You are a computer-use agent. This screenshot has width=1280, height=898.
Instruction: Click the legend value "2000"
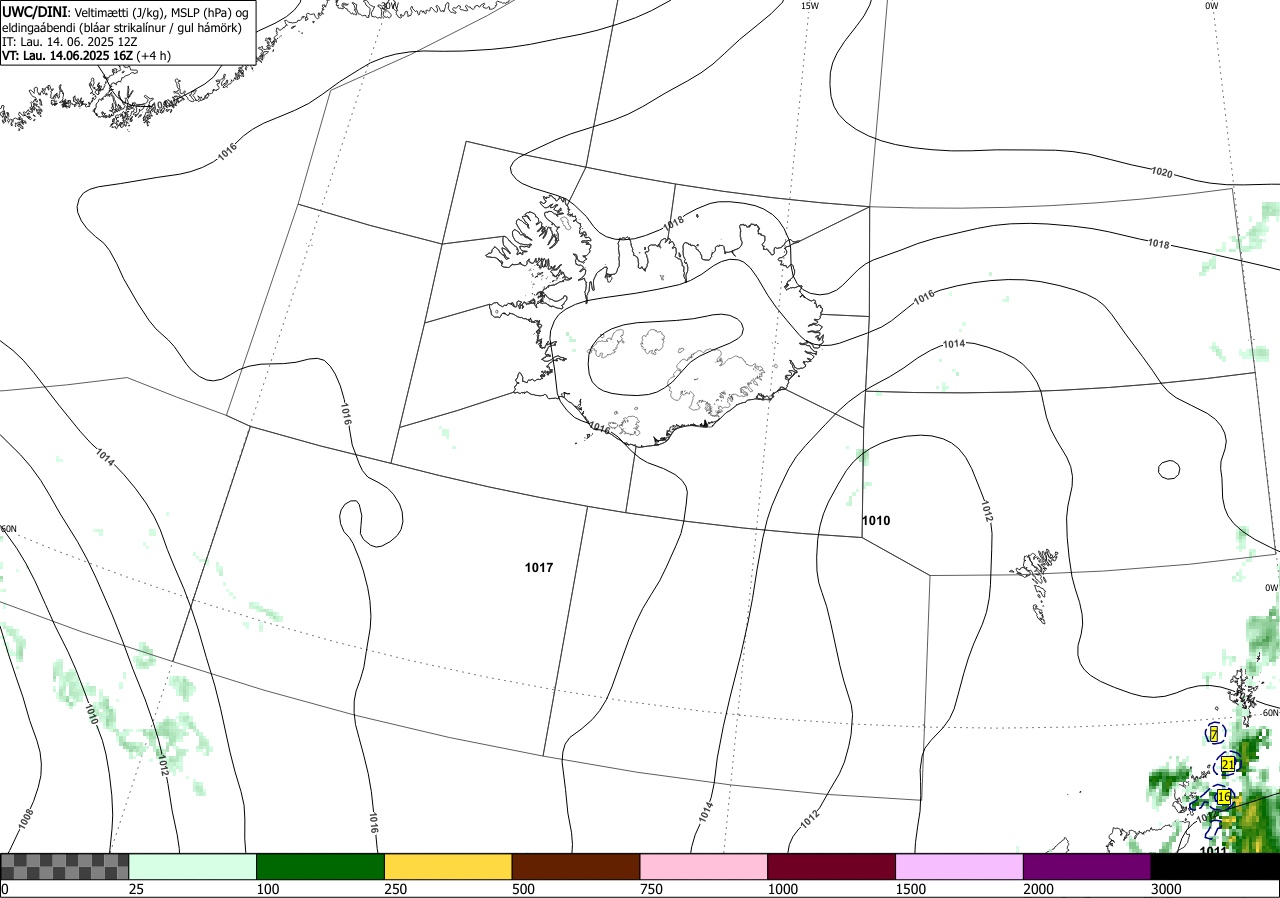click(1039, 889)
